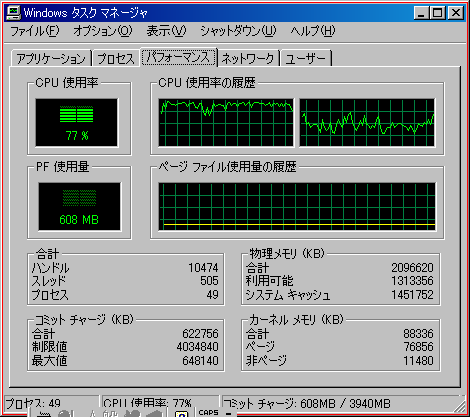Click the second CPU usage history graph

tap(367, 123)
